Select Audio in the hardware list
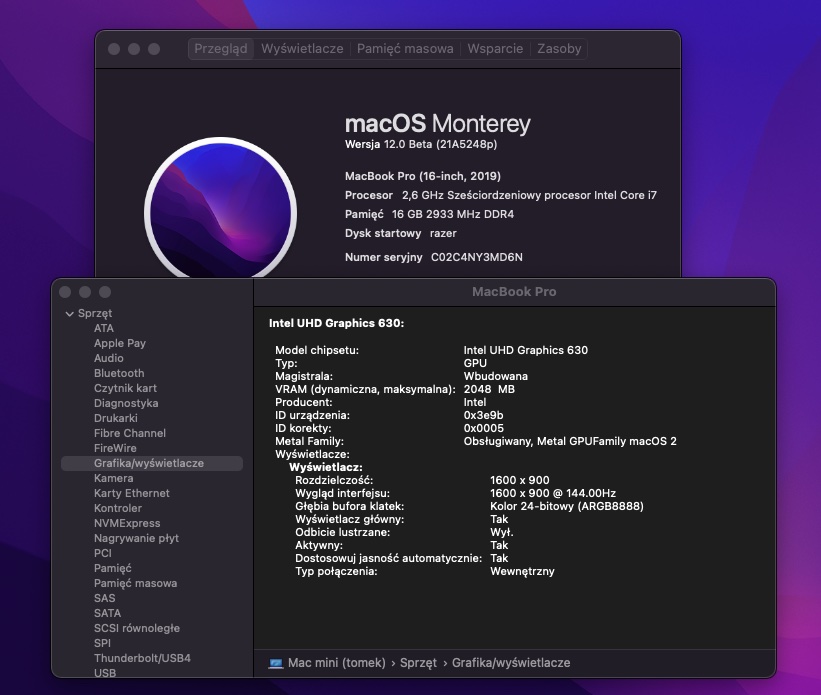Viewport: 821px width, 695px height. [x=109, y=358]
